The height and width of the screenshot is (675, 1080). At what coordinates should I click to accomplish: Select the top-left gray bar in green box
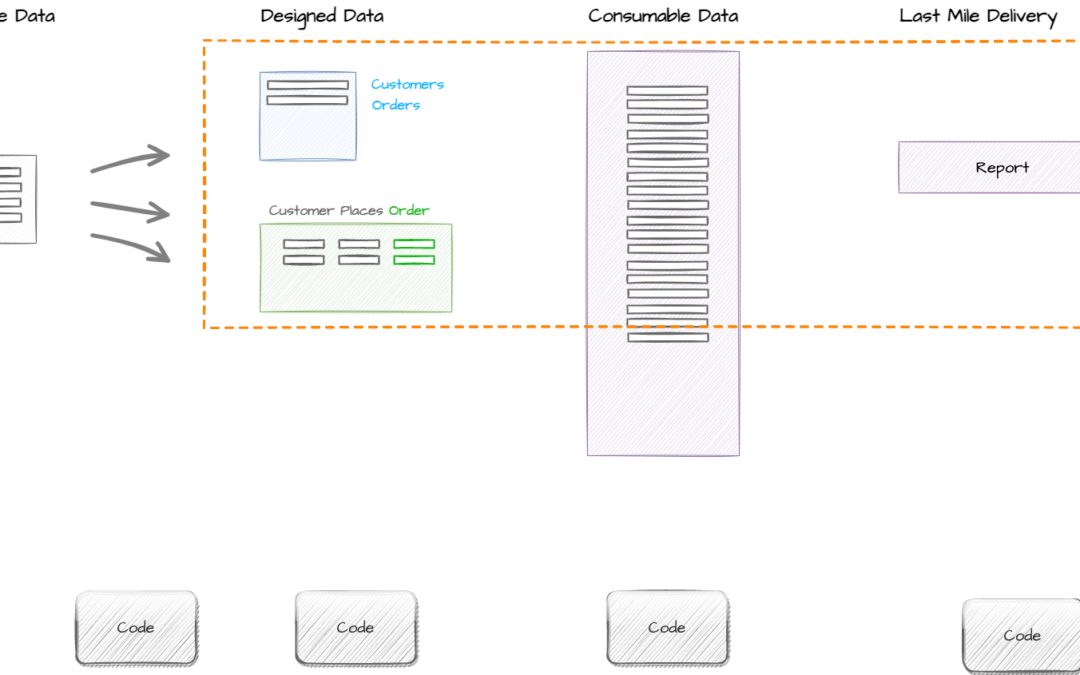point(303,244)
